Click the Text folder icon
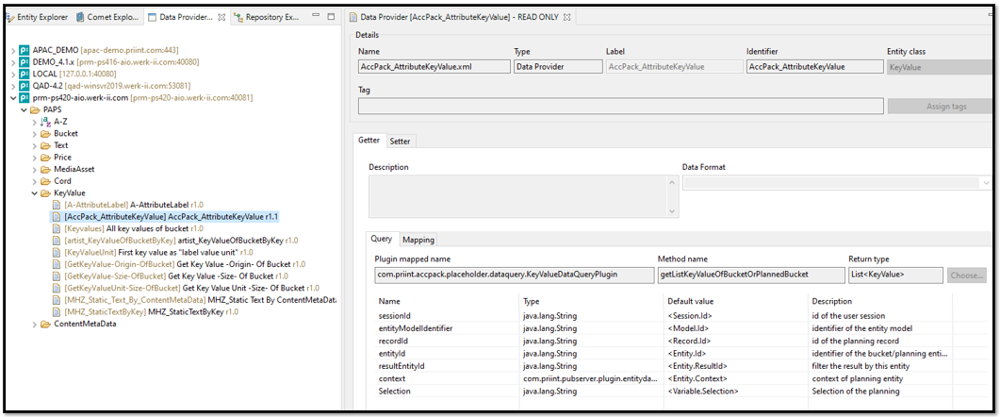 point(46,145)
